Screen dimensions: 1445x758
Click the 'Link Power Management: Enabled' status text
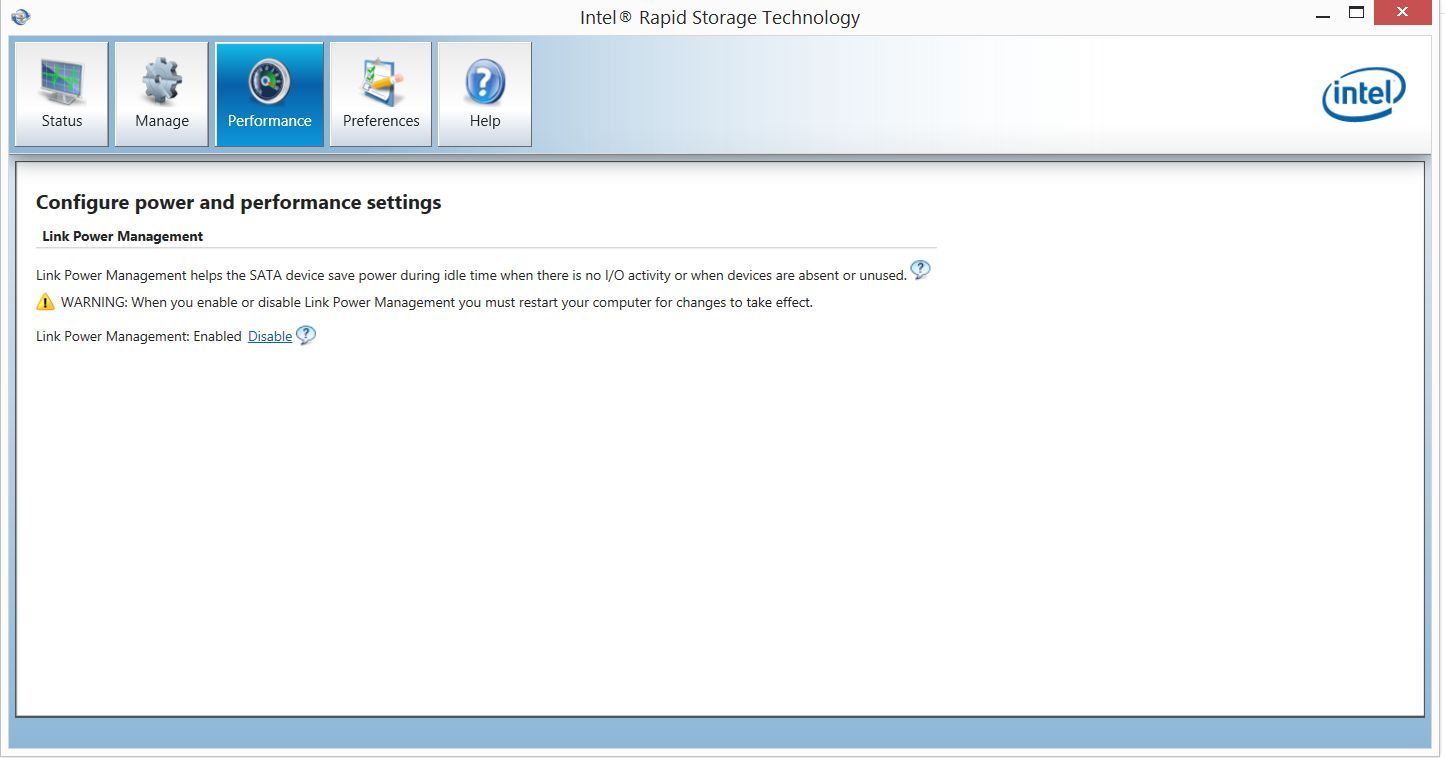[x=139, y=337]
